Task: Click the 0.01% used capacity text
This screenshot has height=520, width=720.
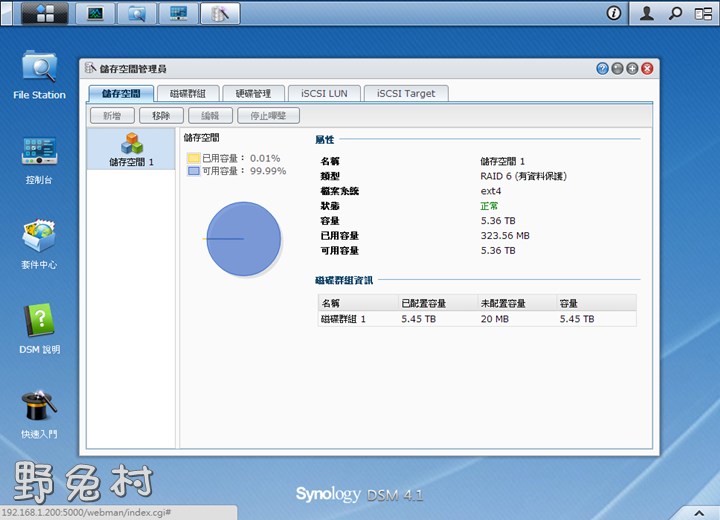Action: click(265, 158)
